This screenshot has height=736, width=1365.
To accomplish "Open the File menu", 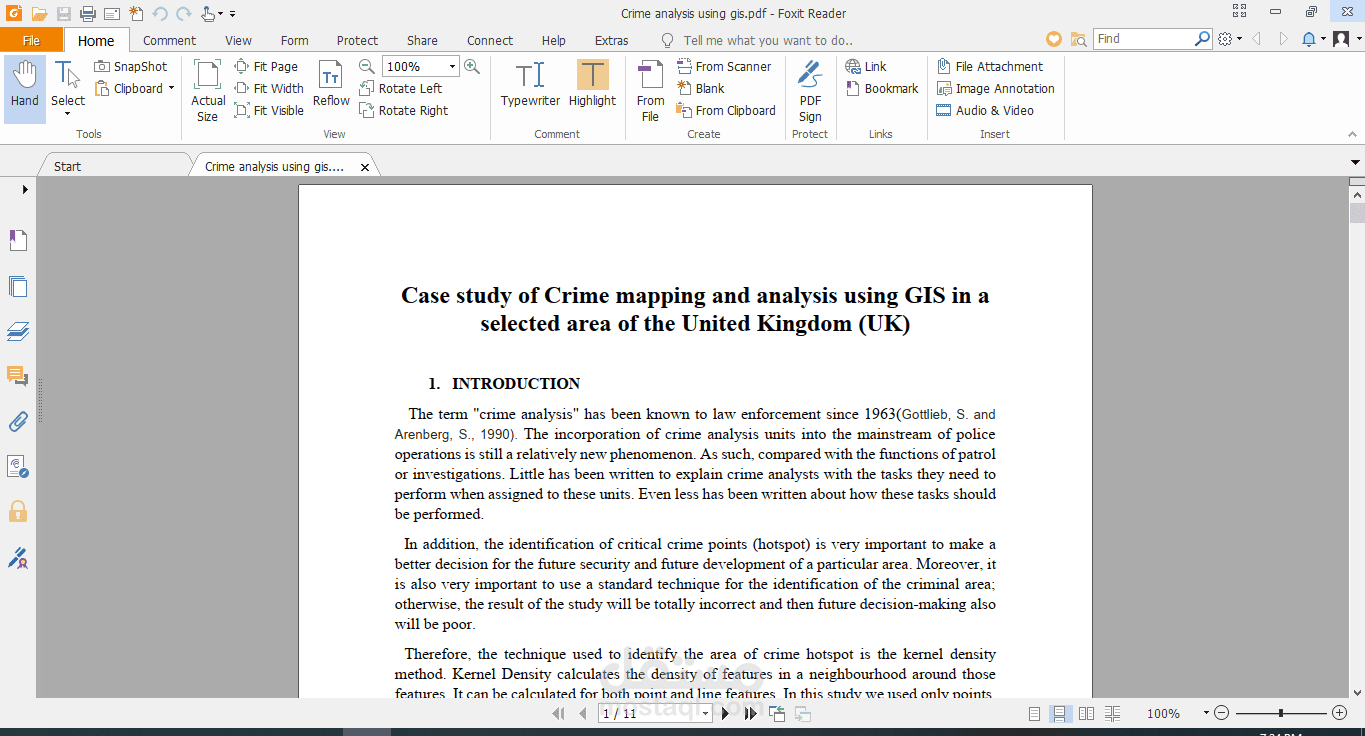I will [x=31, y=41].
